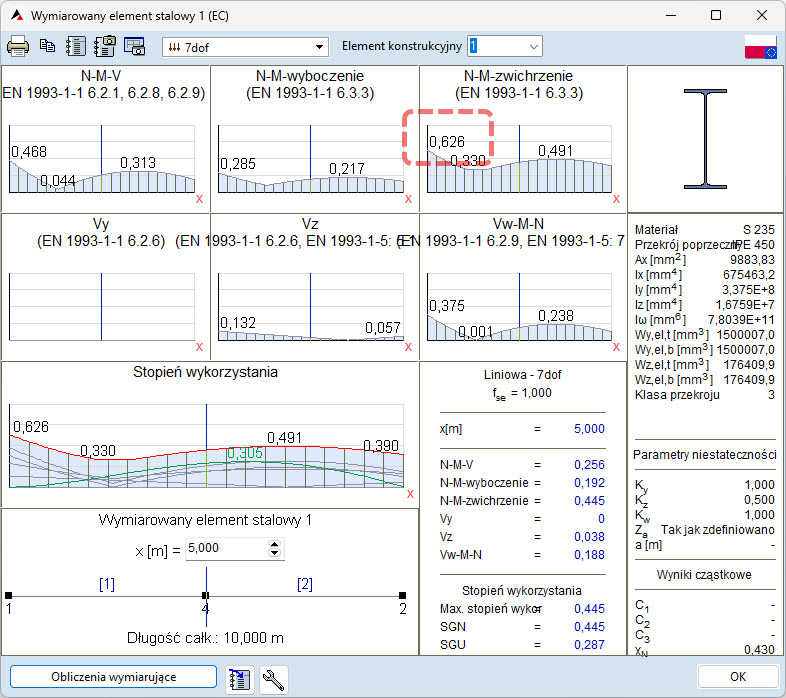Click segment label [1] on the beam

point(107,584)
